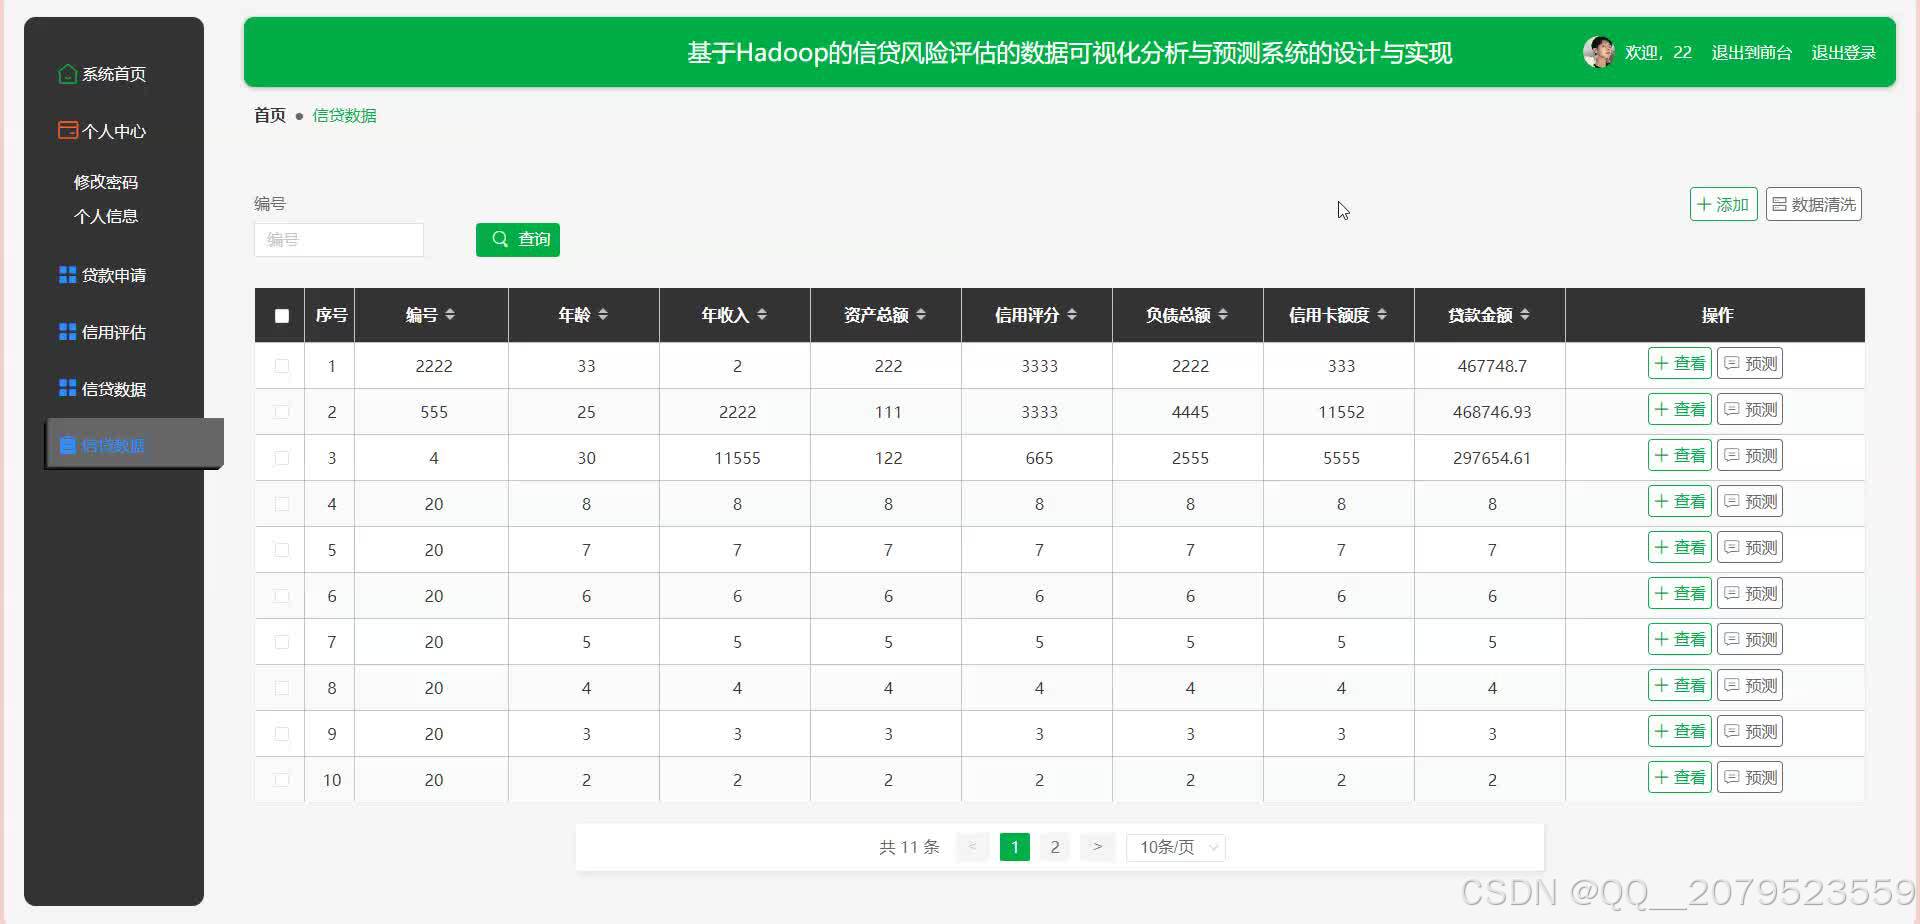Screen dimensions: 1920x924
Task: Click the magnifier icon on 查询 button
Action: 500,239
